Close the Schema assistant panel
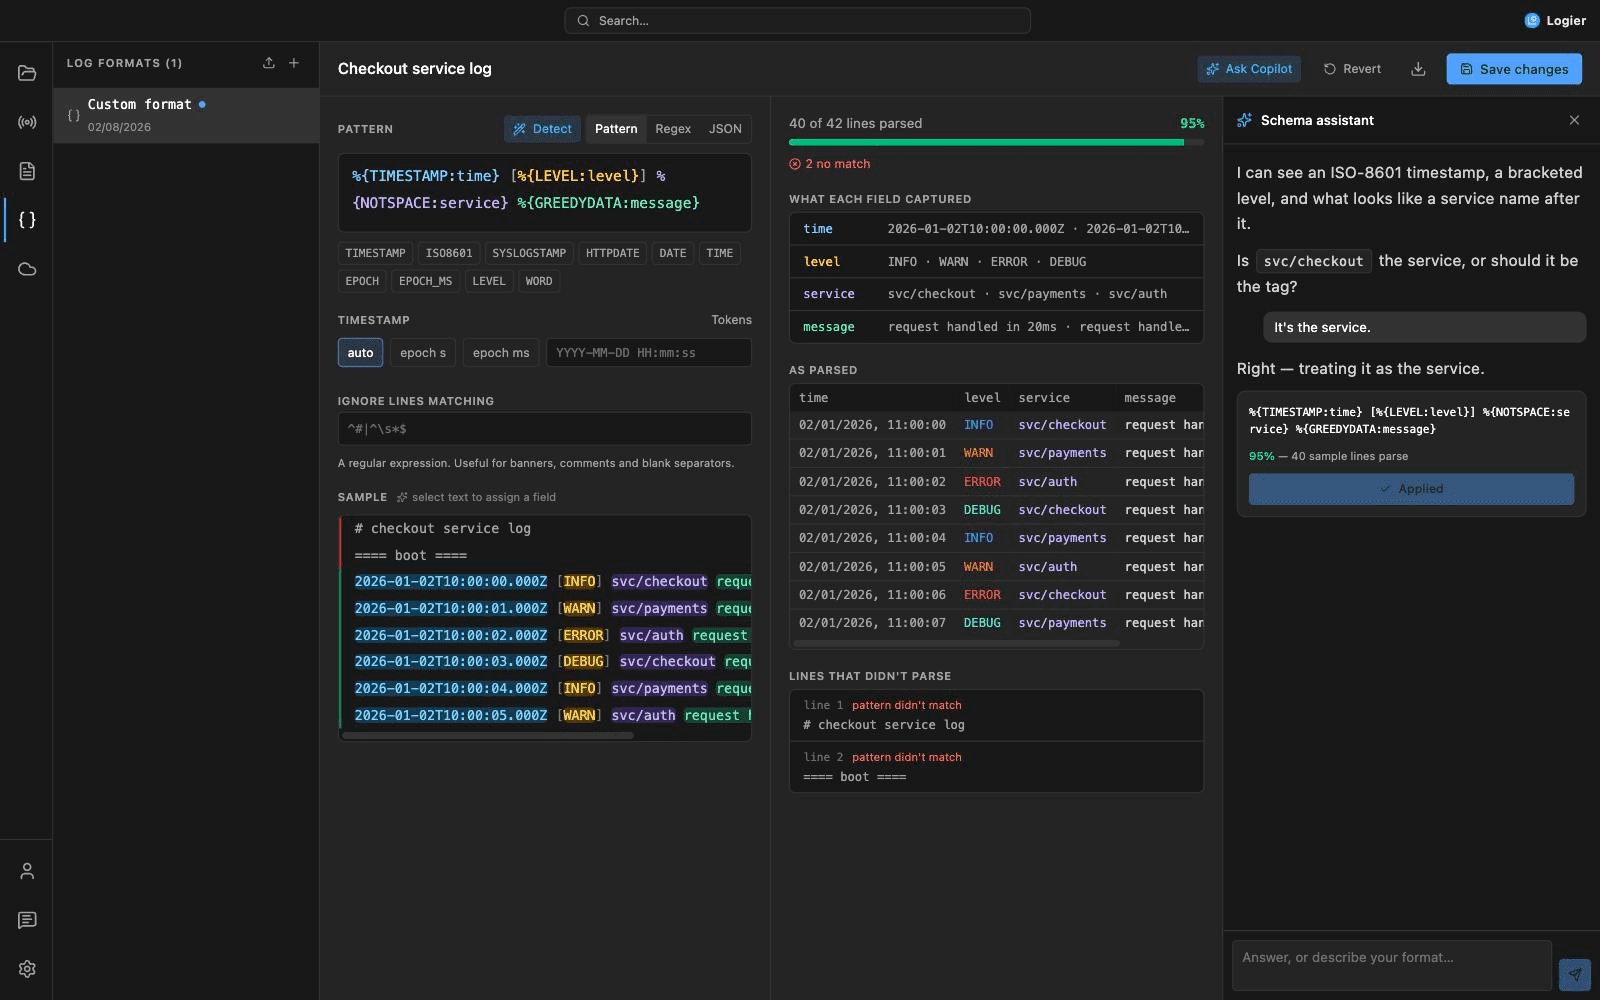Image resolution: width=1600 pixels, height=1000 pixels. (1574, 120)
